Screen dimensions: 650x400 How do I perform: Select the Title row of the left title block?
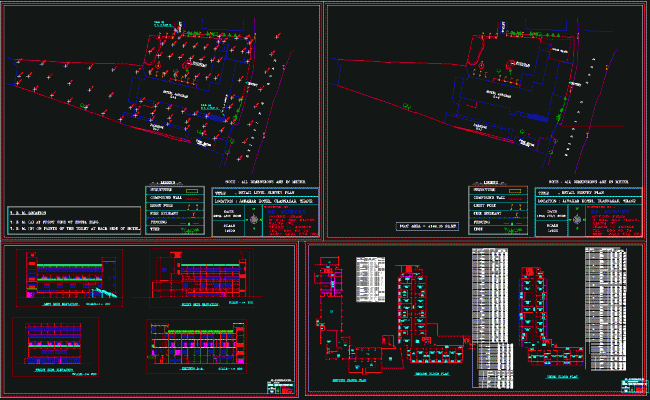click(265, 193)
